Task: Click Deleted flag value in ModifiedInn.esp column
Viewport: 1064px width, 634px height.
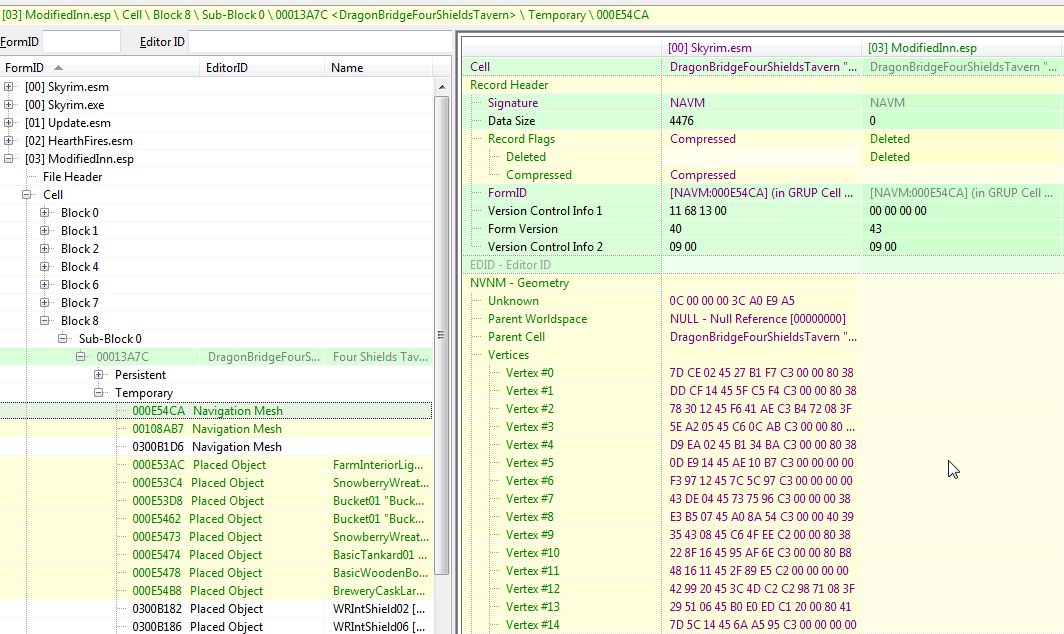Action: tap(890, 157)
